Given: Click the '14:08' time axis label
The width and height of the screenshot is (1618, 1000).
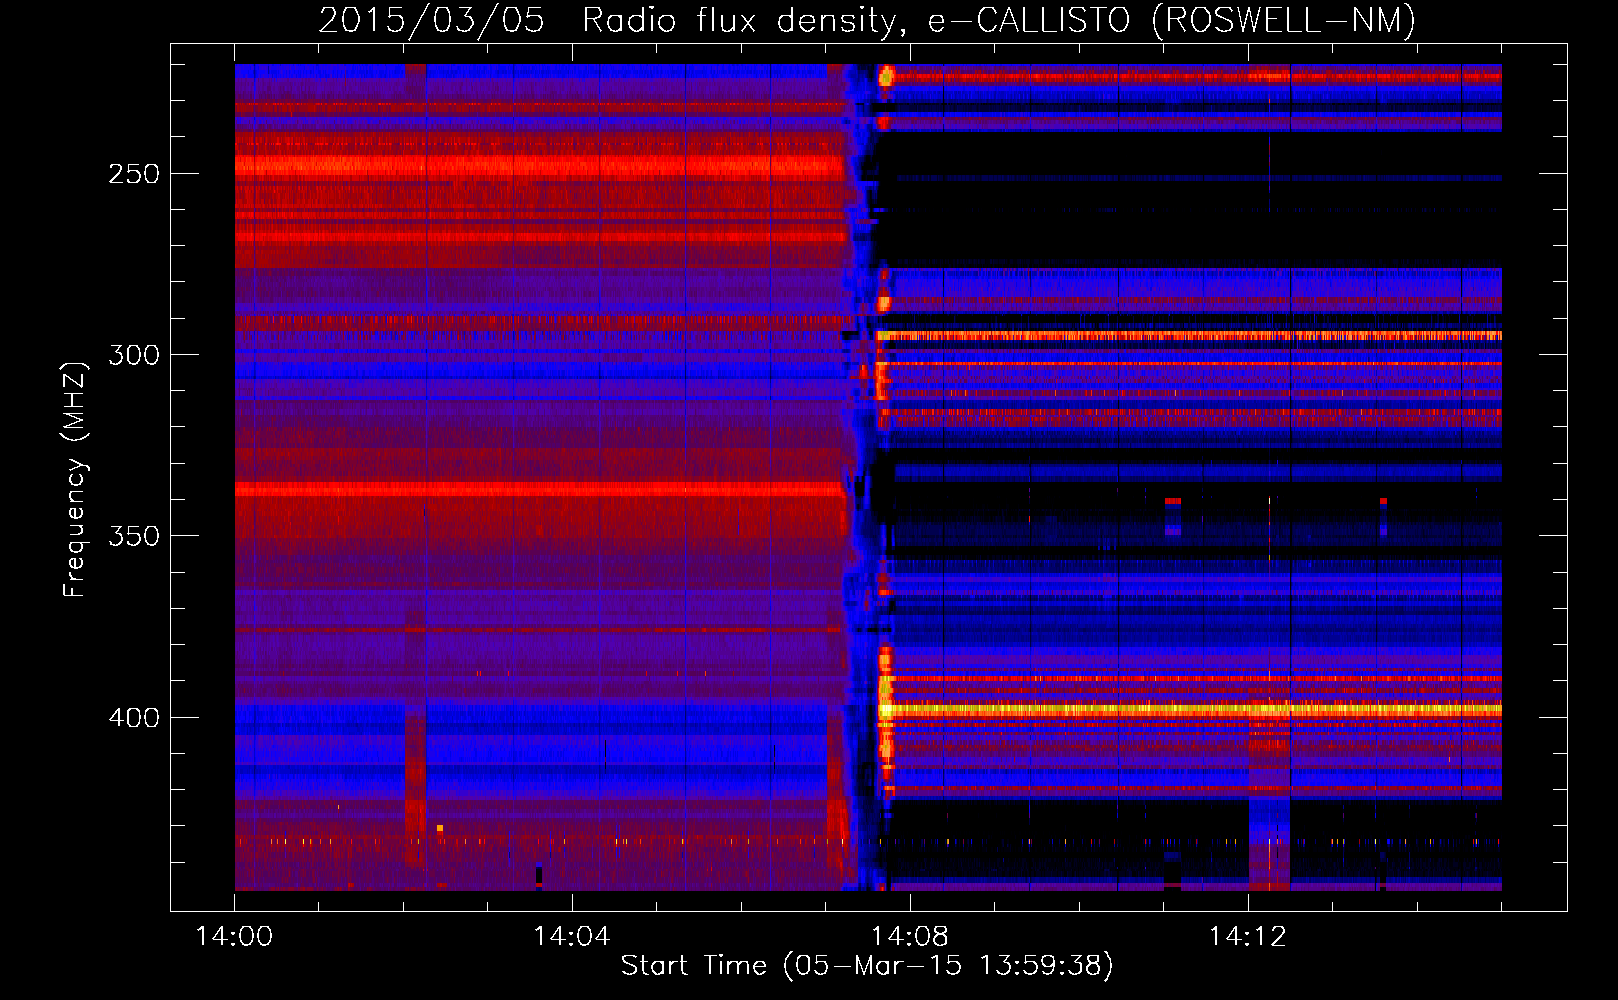Looking at the screenshot, I should (909, 937).
